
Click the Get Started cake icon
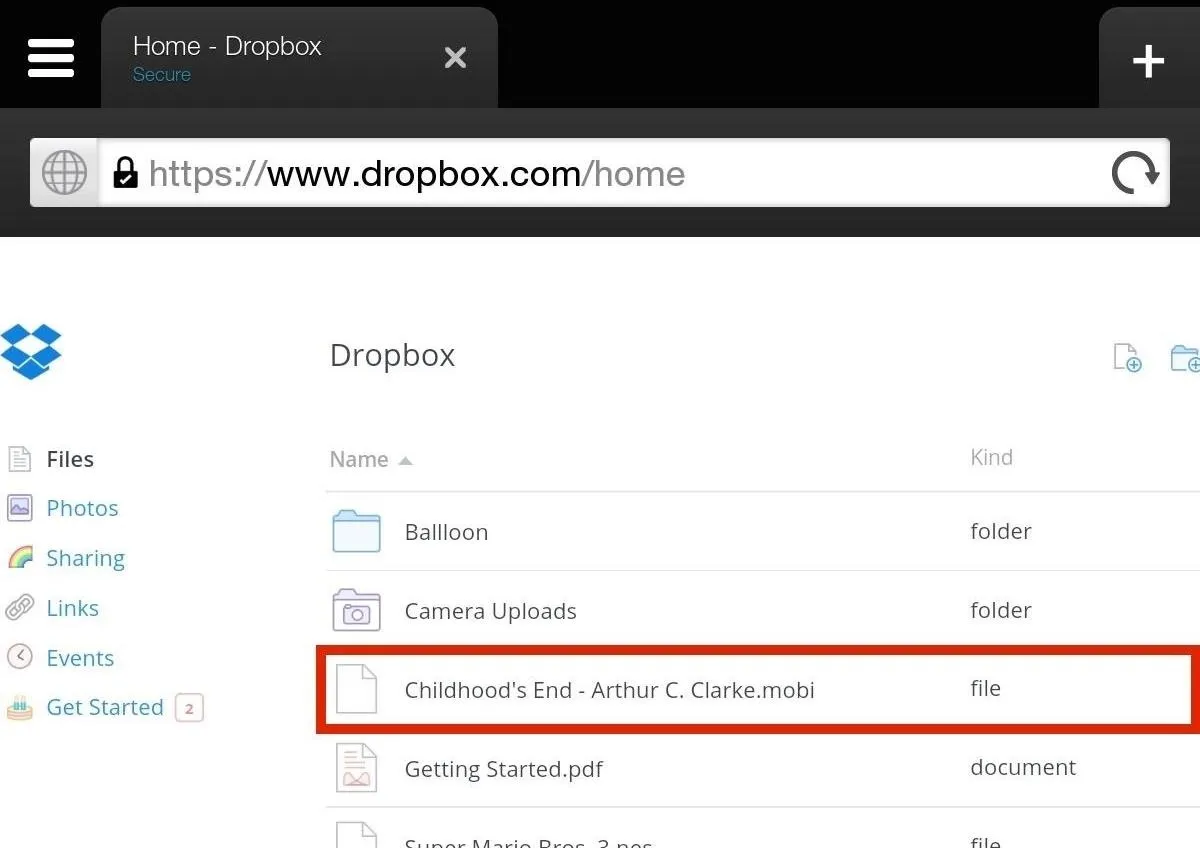[x=19, y=707]
